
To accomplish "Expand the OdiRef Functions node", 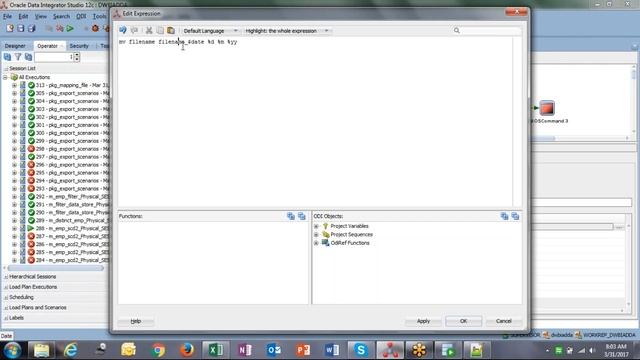I will 316,243.
